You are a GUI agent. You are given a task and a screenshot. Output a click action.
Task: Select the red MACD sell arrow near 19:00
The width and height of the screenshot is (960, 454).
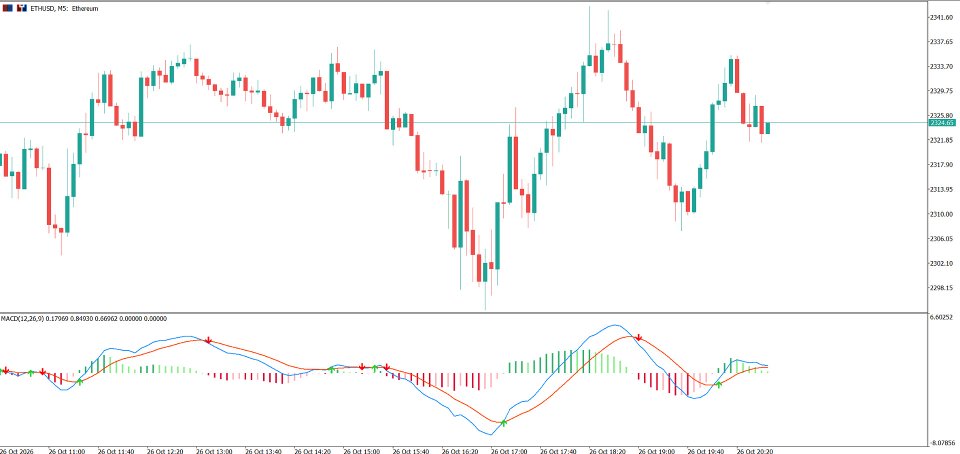coord(639,337)
